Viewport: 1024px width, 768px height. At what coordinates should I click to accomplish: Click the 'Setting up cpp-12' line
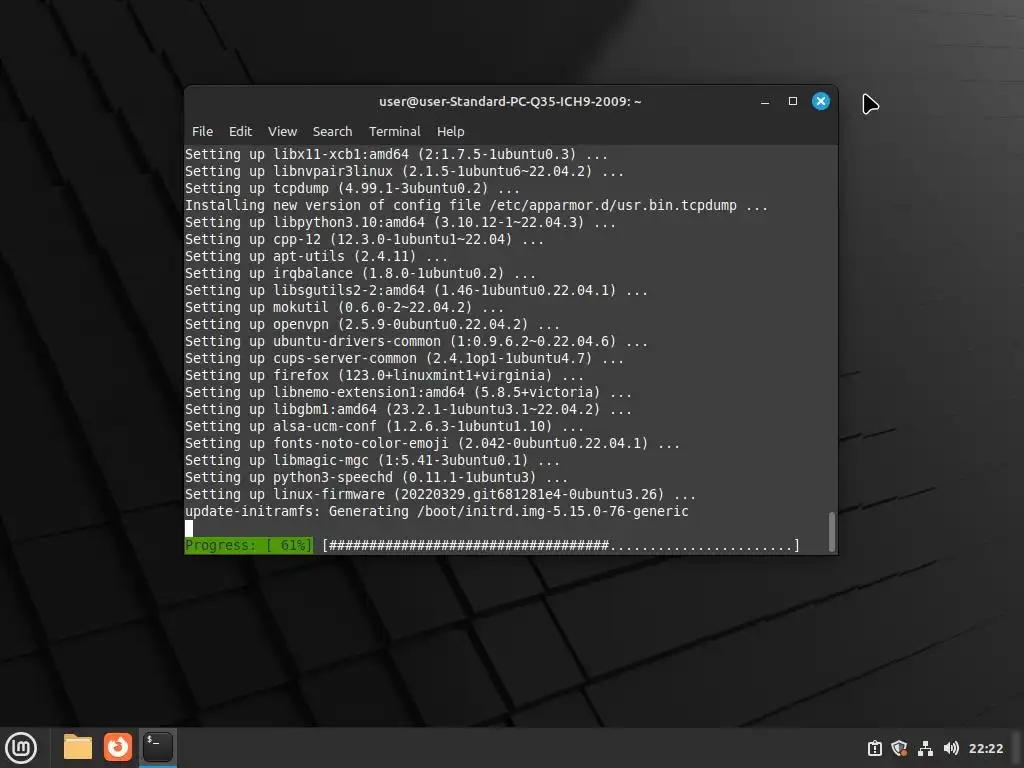tap(364, 240)
